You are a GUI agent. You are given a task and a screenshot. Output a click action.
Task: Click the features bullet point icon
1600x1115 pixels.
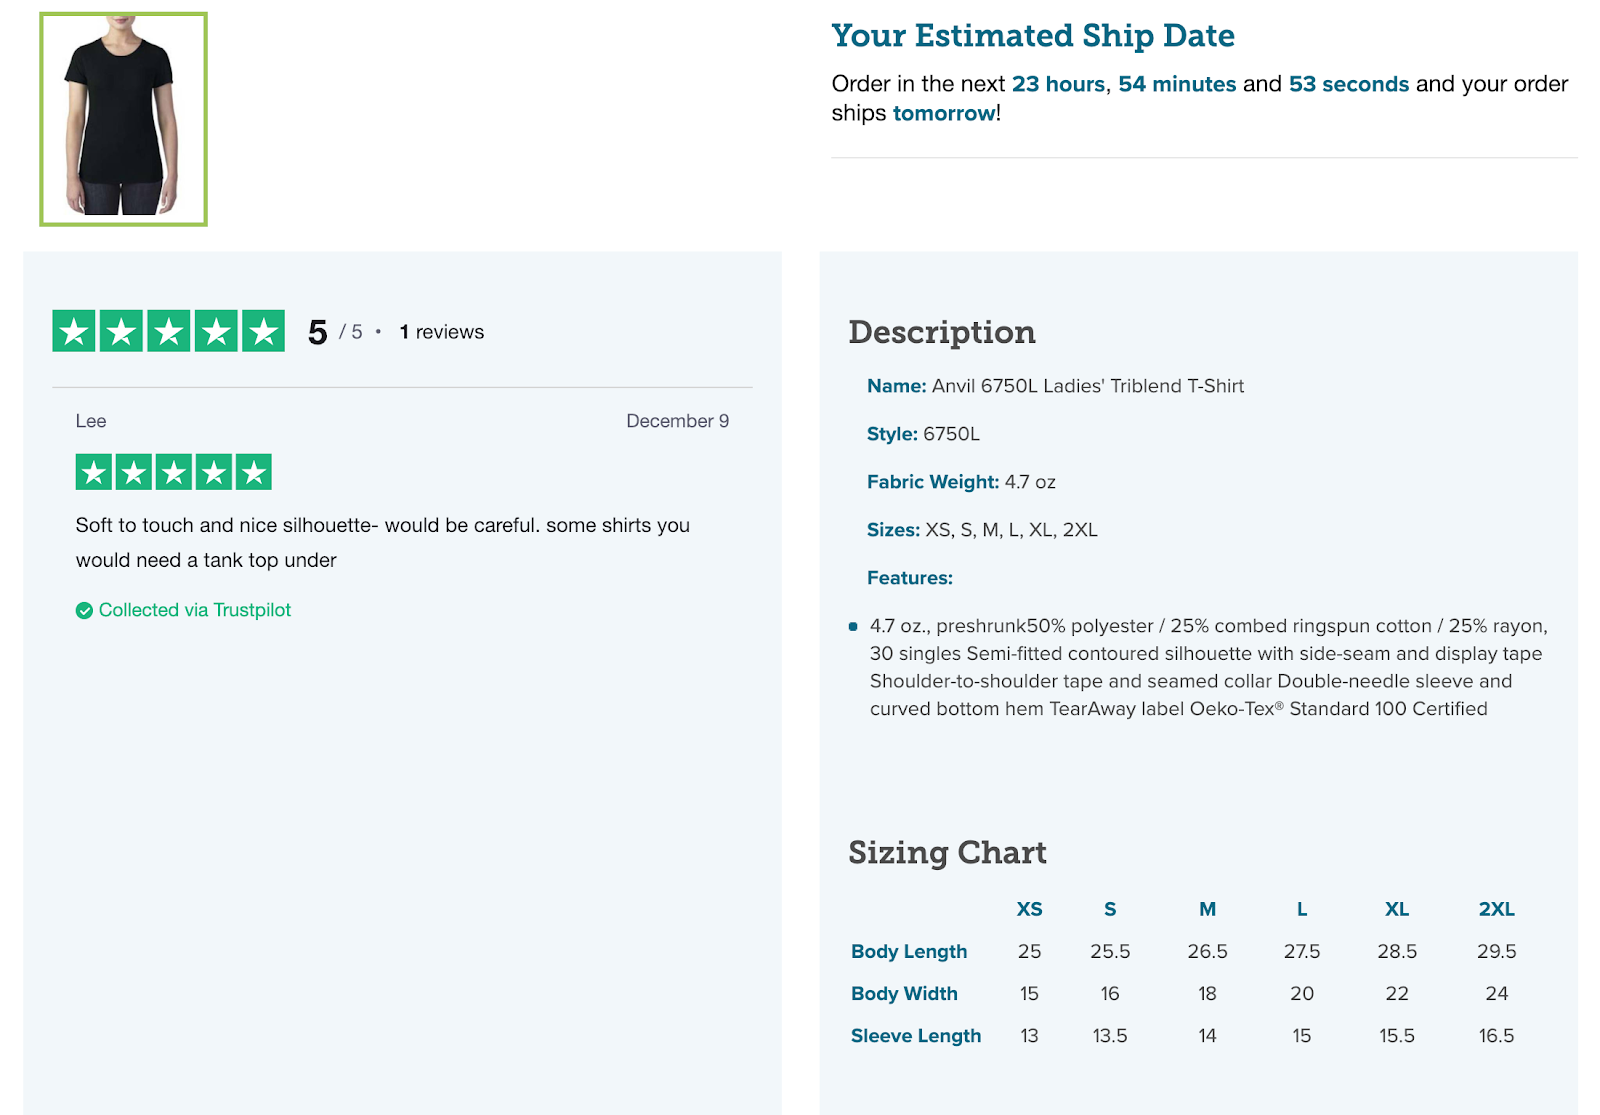point(853,627)
